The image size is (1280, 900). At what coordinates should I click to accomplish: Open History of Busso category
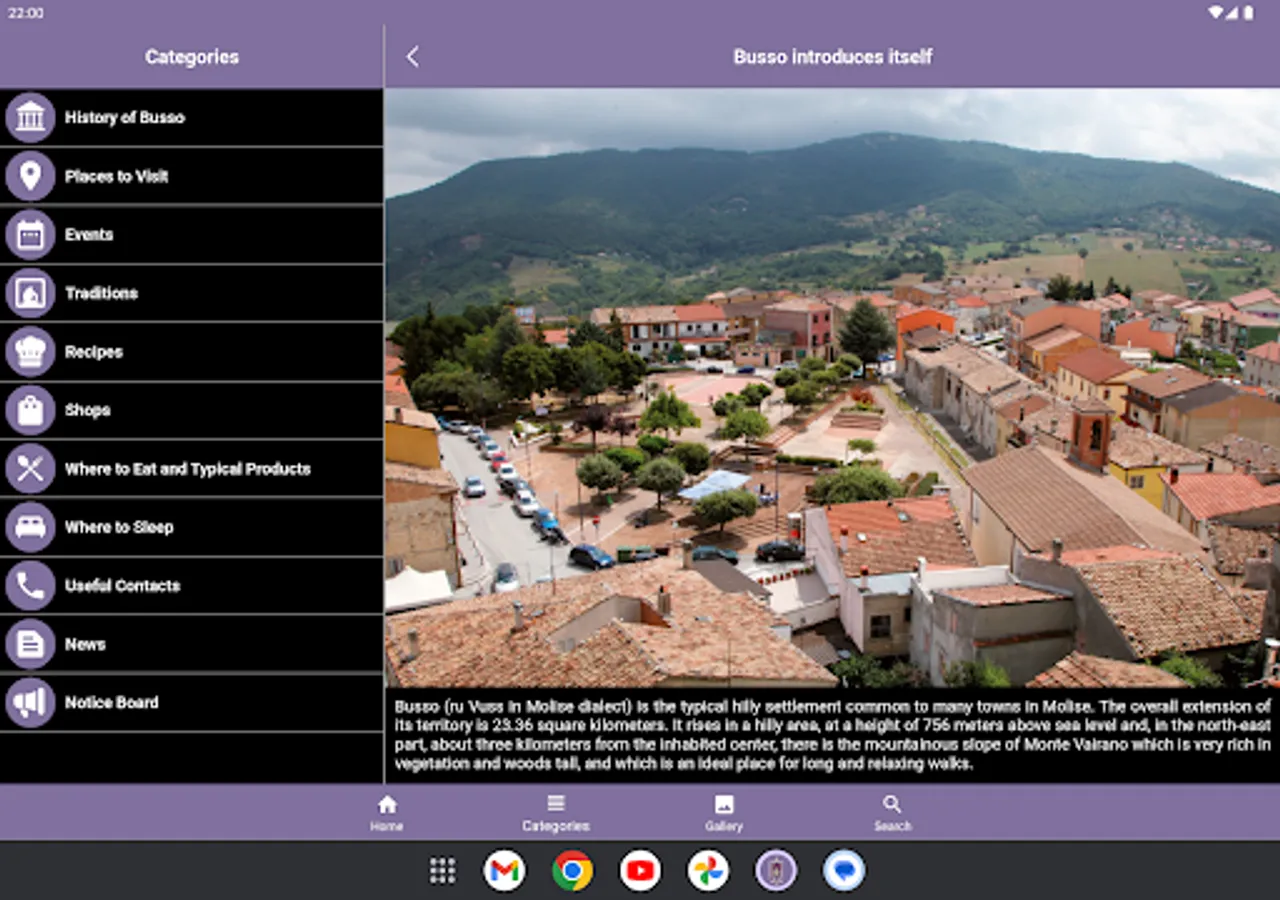pyautogui.click(x=125, y=117)
